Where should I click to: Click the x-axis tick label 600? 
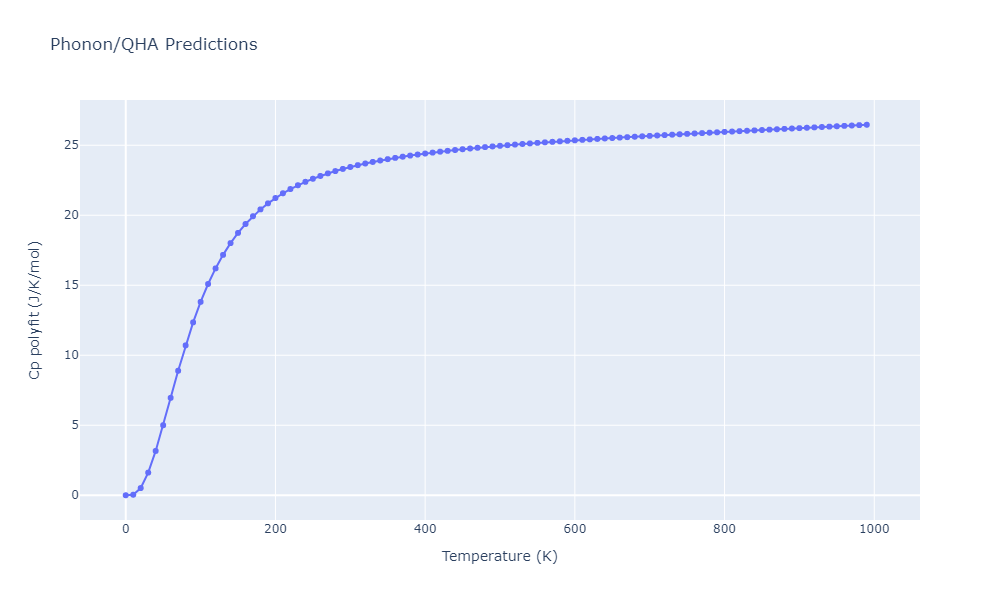point(574,529)
